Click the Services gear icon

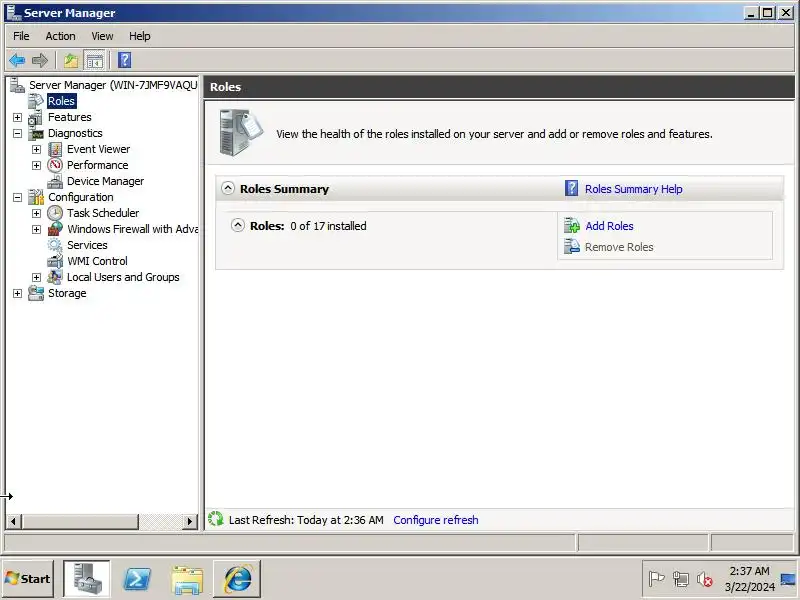pyautogui.click(x=55, y=245)
